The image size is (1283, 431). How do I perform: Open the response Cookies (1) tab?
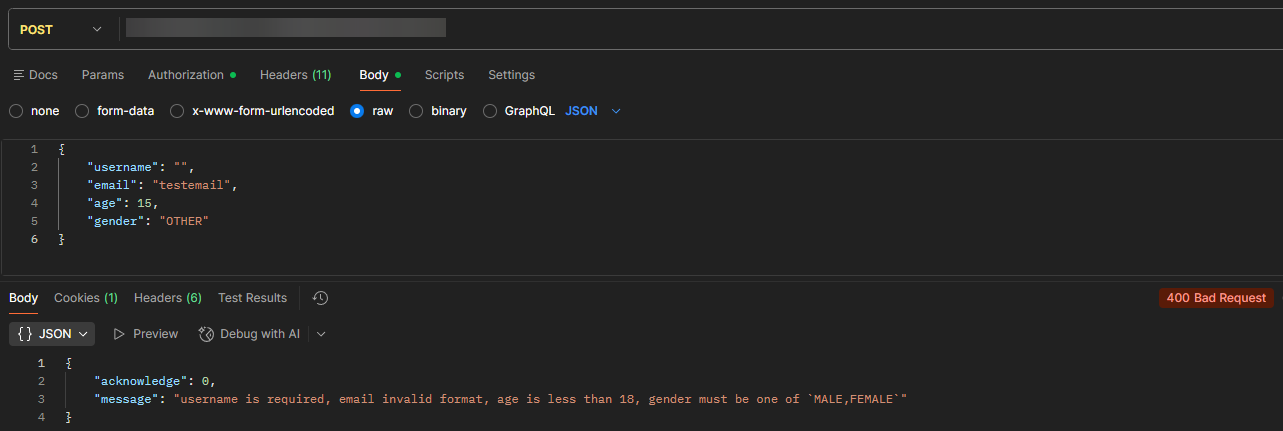point(86,298)
